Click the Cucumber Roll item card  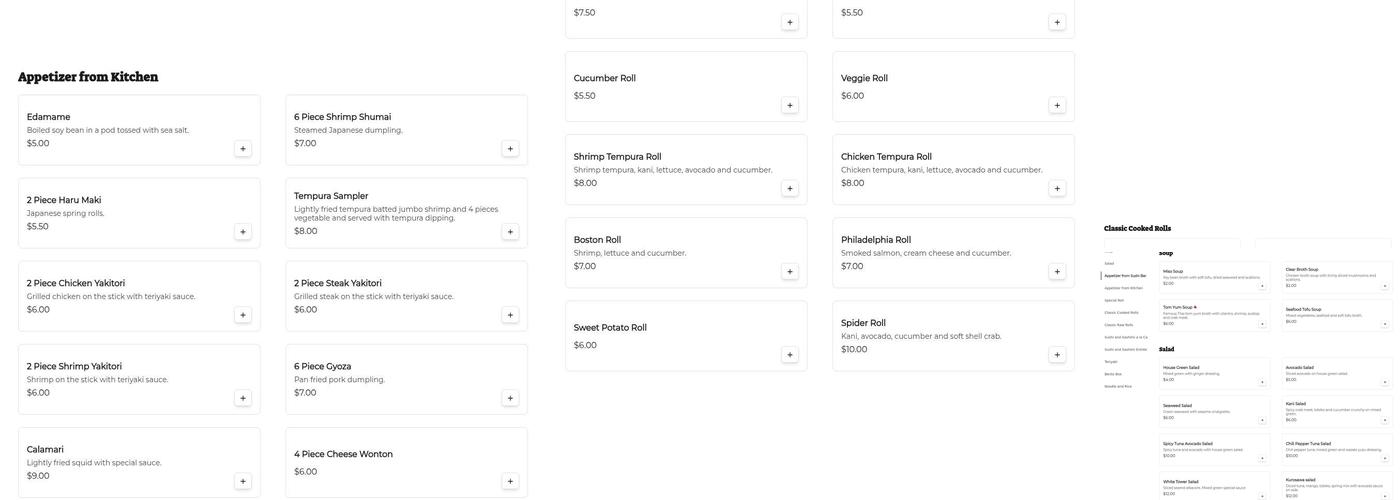pos(685,86)
